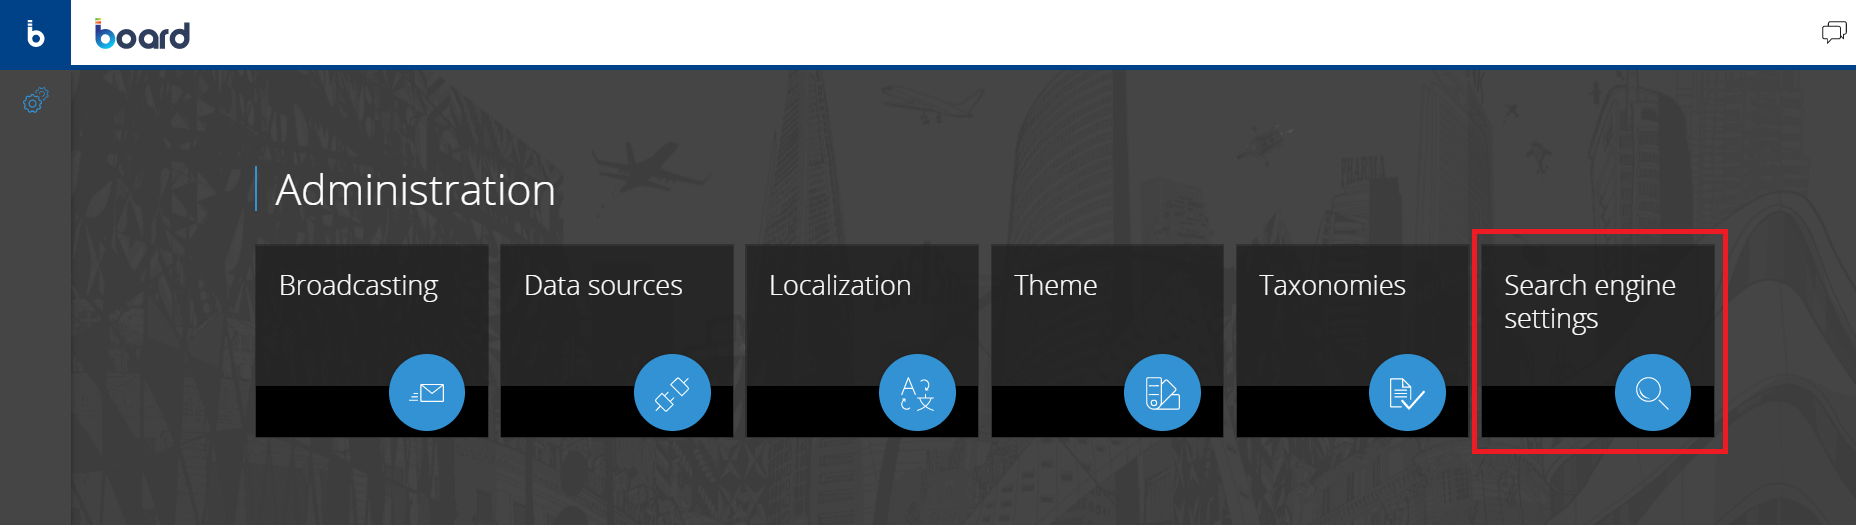1856x525 pixels.
Task: Click the Taxonomies tile title text
Action: [1332, 285]
